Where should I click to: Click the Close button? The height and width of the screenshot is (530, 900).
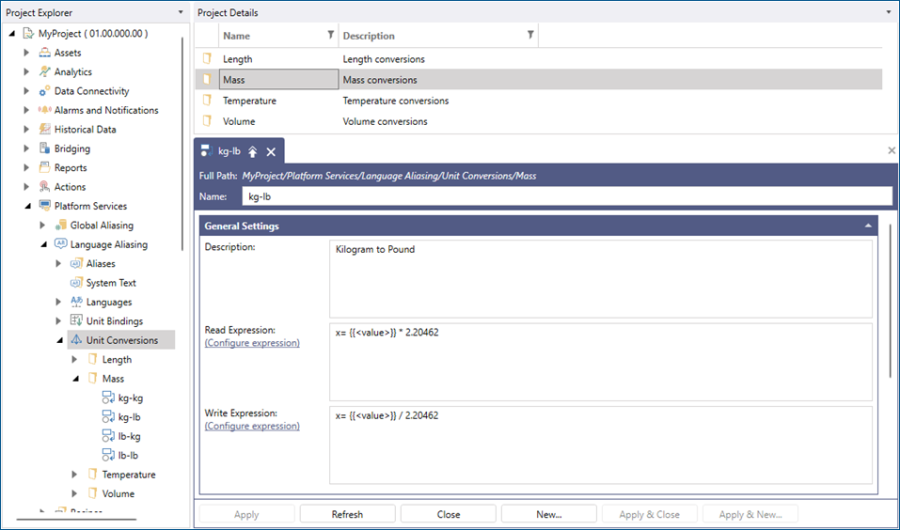448,514
